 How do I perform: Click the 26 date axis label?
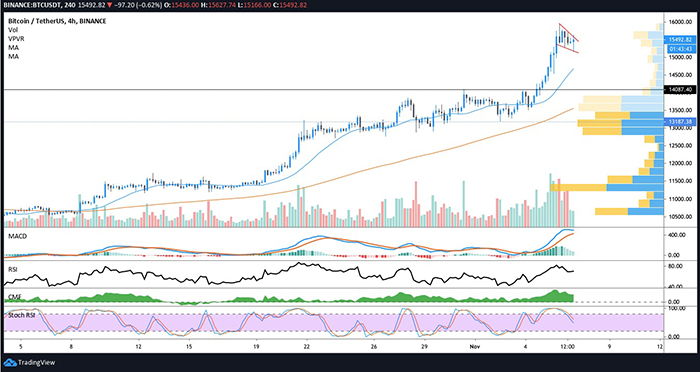374,346
